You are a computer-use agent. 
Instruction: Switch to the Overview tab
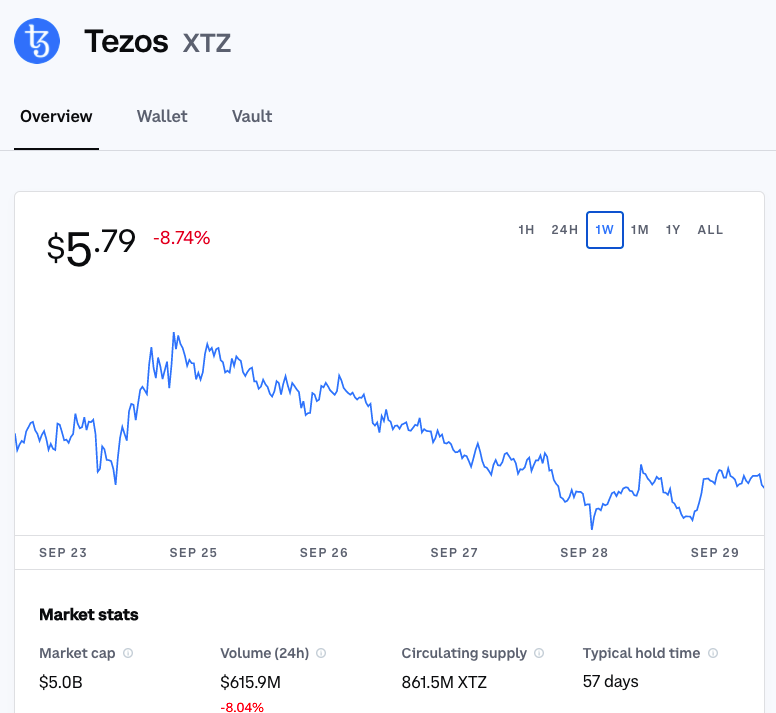56,116
